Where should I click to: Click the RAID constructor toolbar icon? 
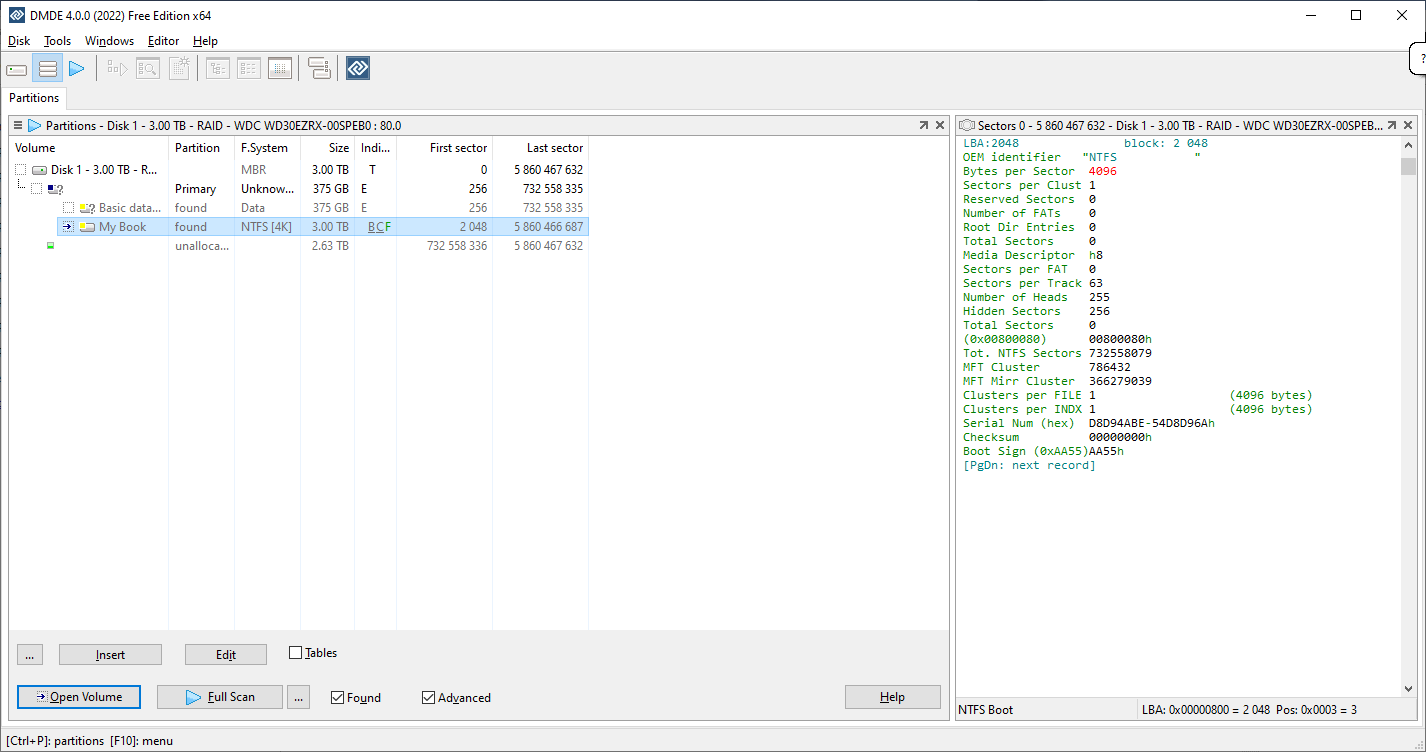pos(319,69)
